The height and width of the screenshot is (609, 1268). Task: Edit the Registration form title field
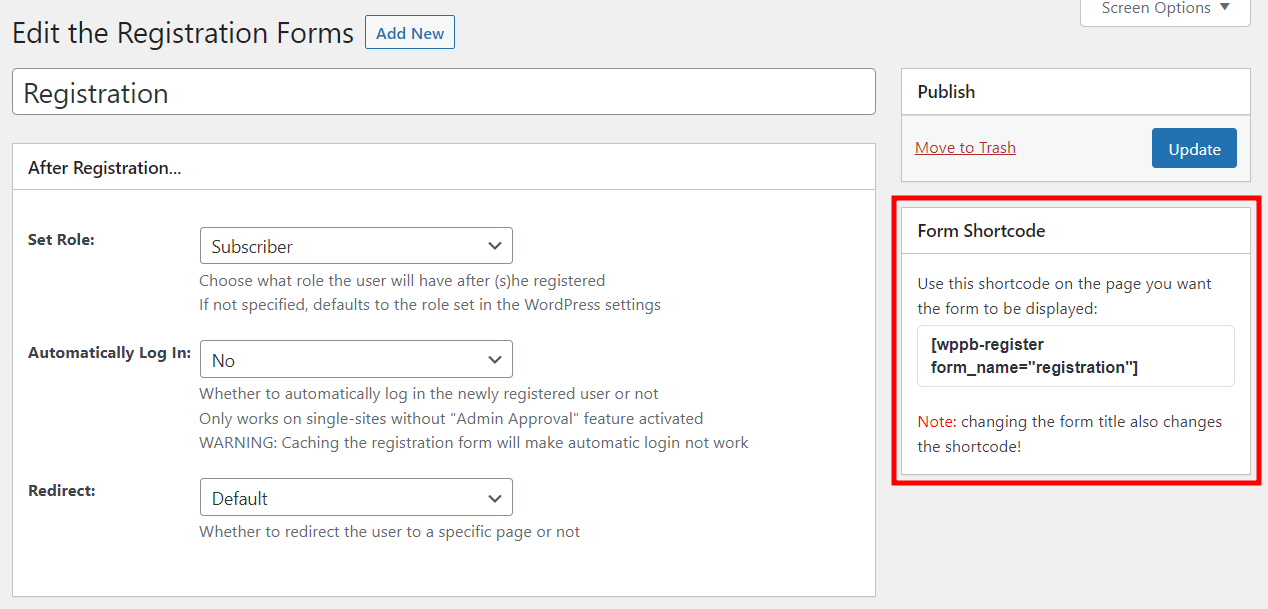pyautogui.click(x=444, y=92)
